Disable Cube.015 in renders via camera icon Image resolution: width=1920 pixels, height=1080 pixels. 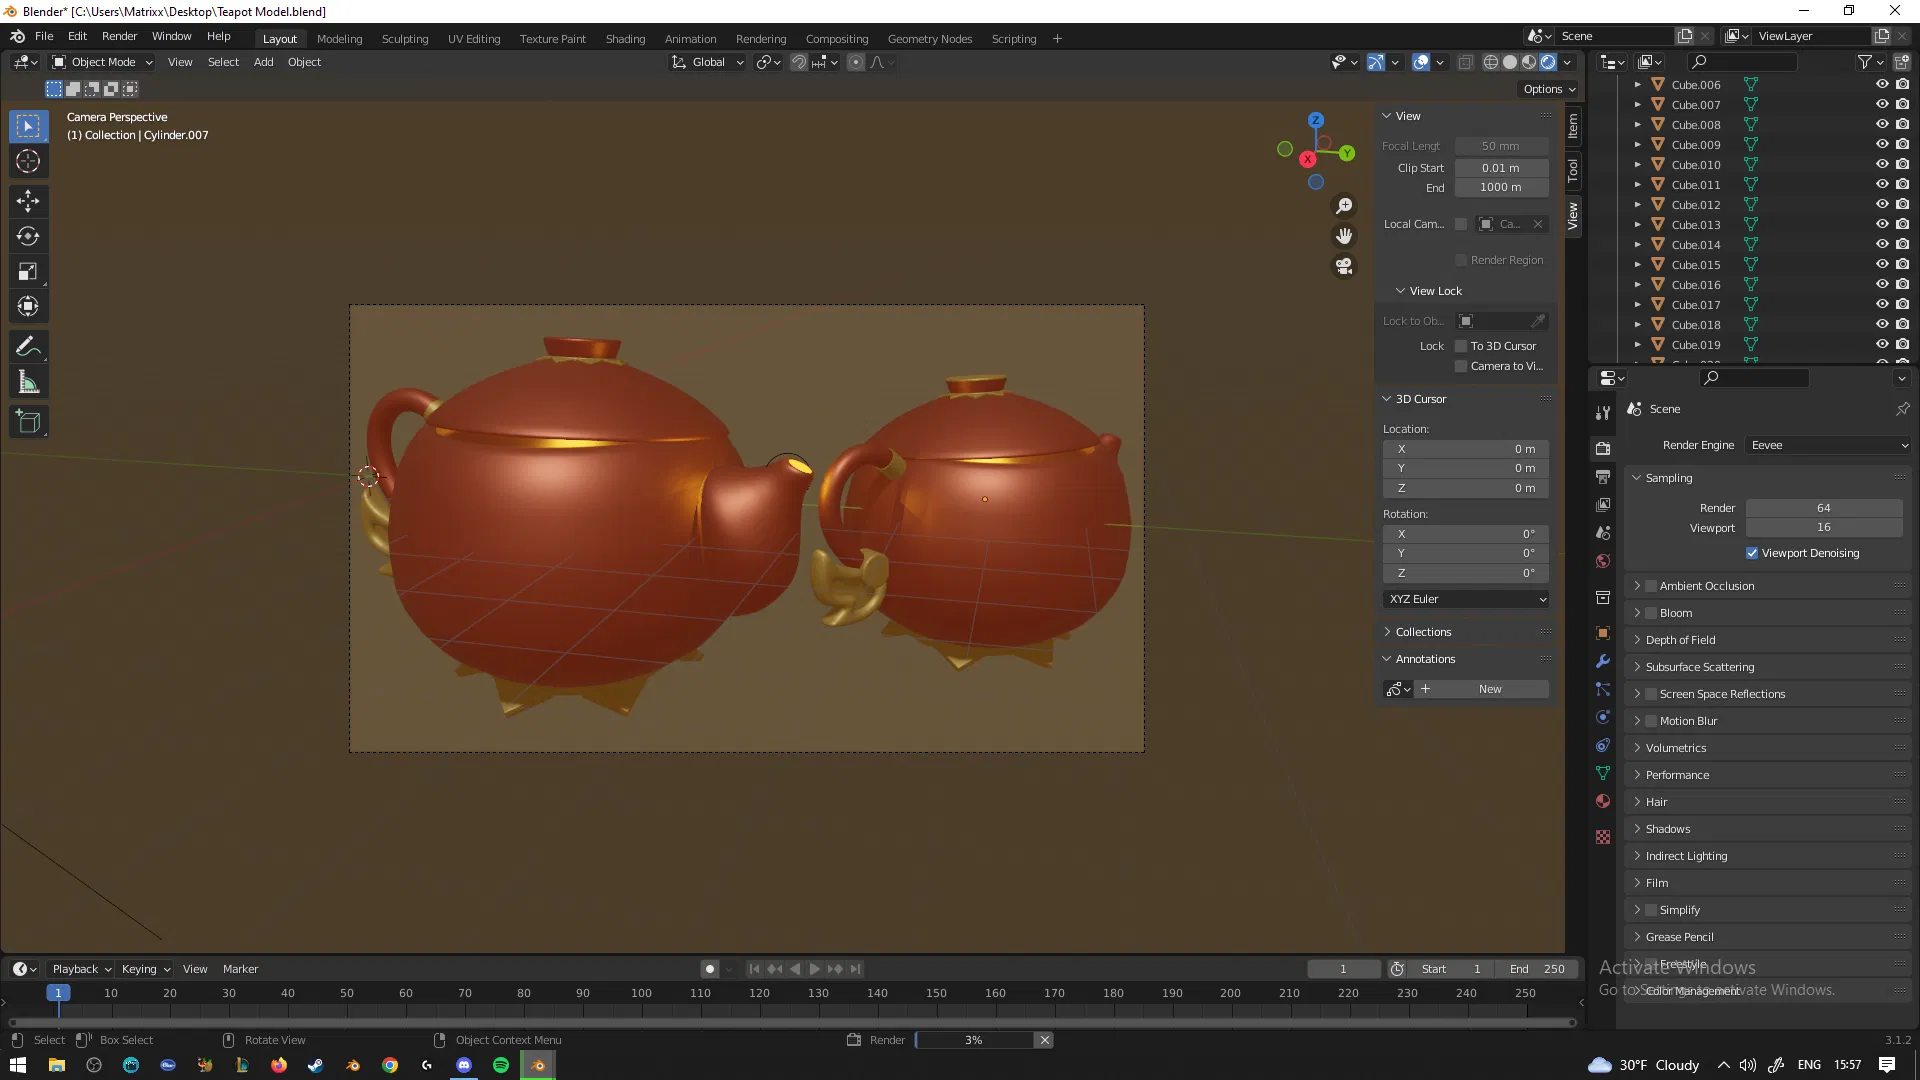(1902, 264)
